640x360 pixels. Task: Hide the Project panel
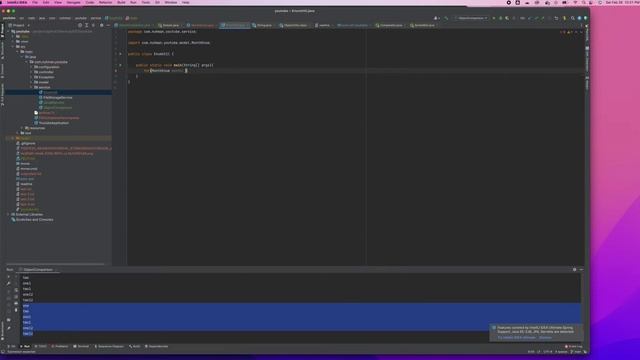[x=108, y=25]
